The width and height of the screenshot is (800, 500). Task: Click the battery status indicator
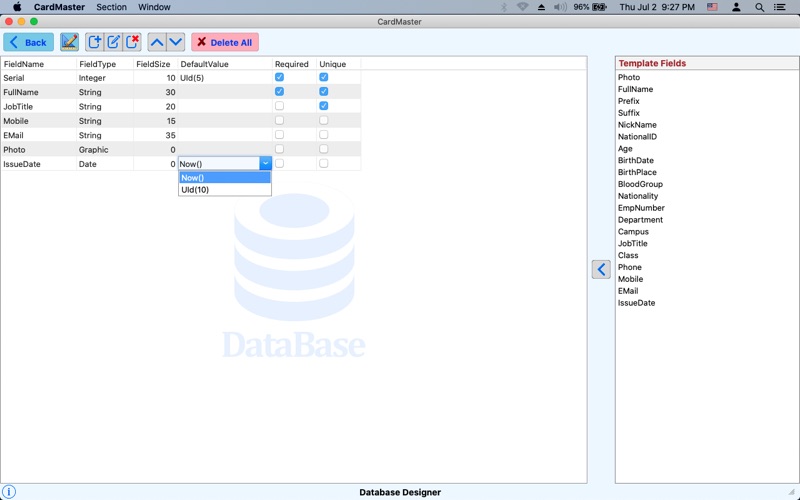[590, 7]
